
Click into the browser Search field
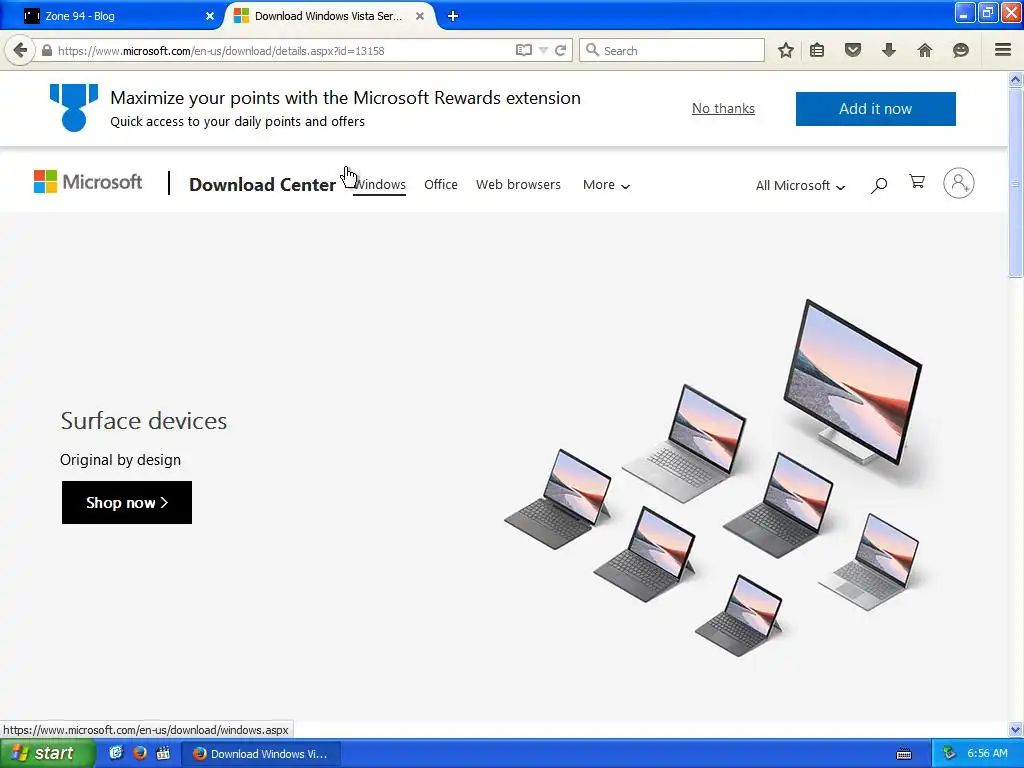tap(671, 50)
